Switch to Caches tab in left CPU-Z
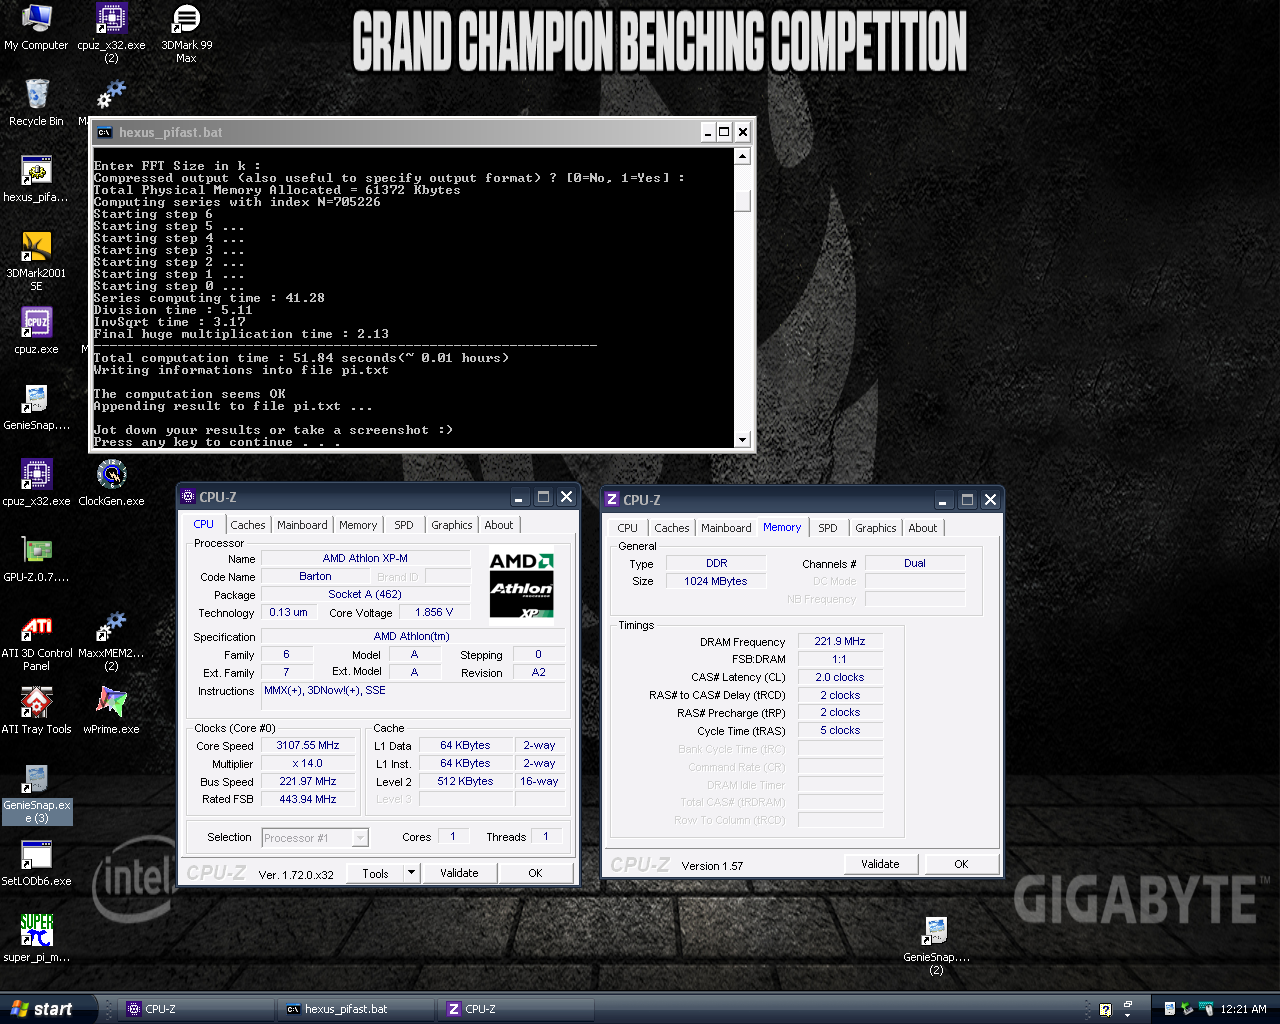Screen dimensions: 1280x1024 click(x=248, y=525)
